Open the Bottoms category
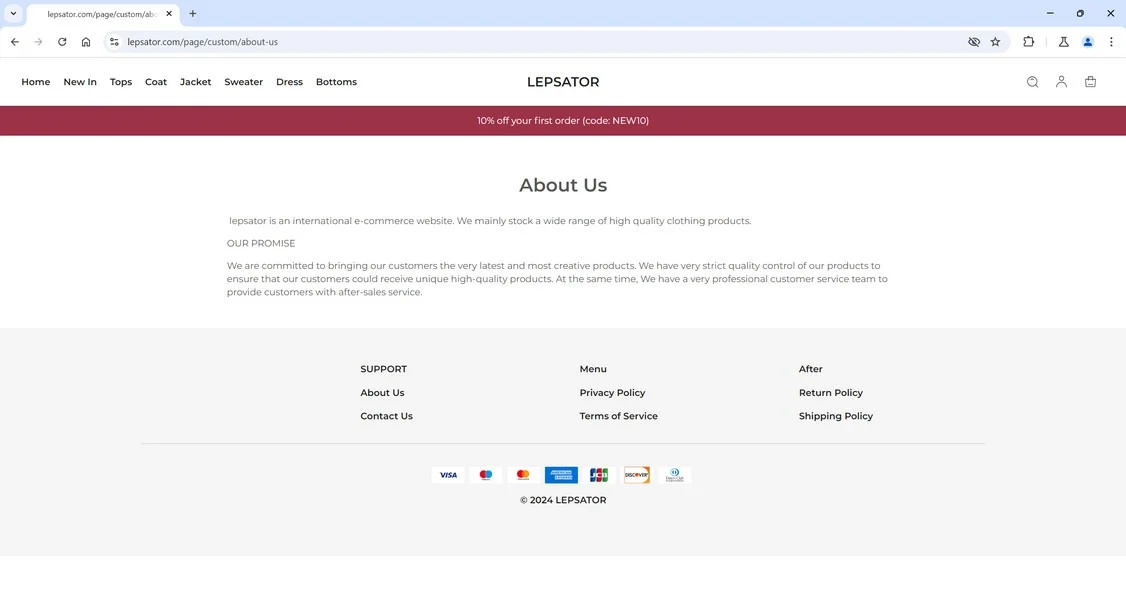The height and width of the screenshot is (602, 1126). tap(336, 82)
